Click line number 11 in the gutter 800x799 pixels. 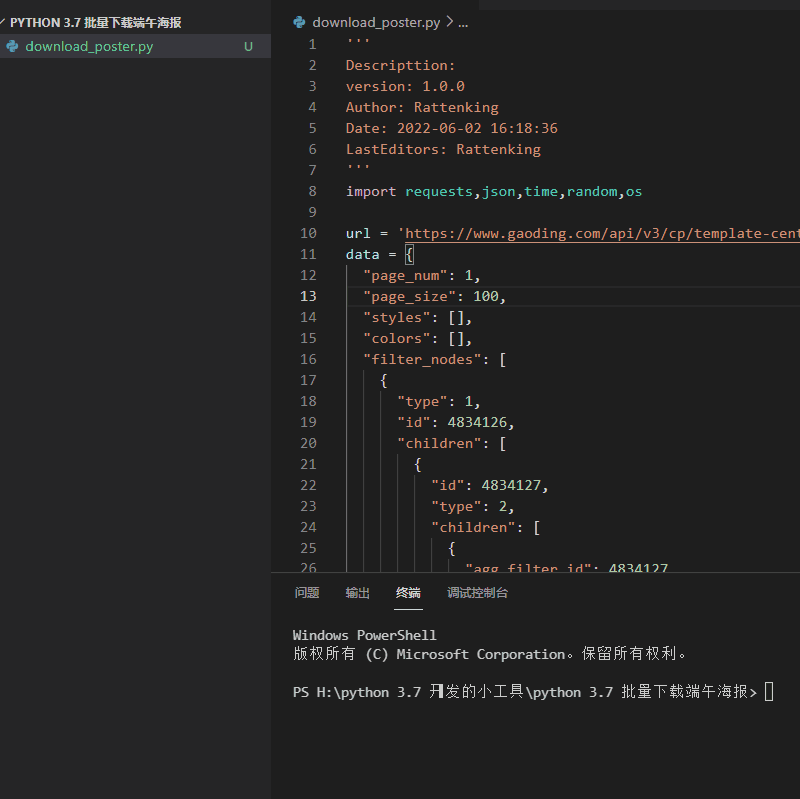click(308, 254)
